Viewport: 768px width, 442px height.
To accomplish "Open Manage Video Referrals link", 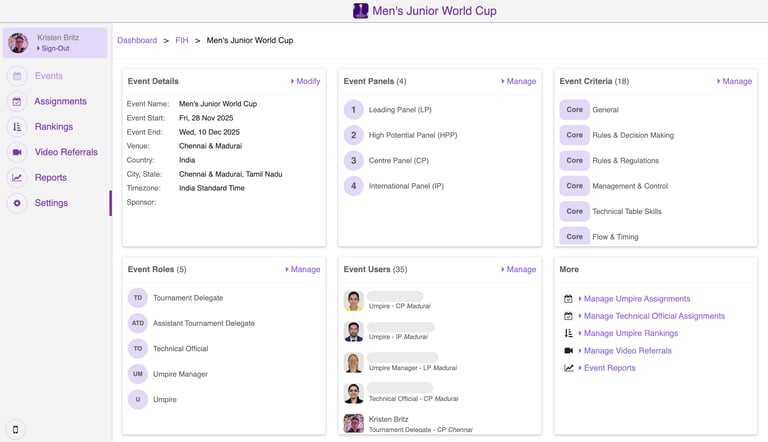I will (x=627, y=351).
